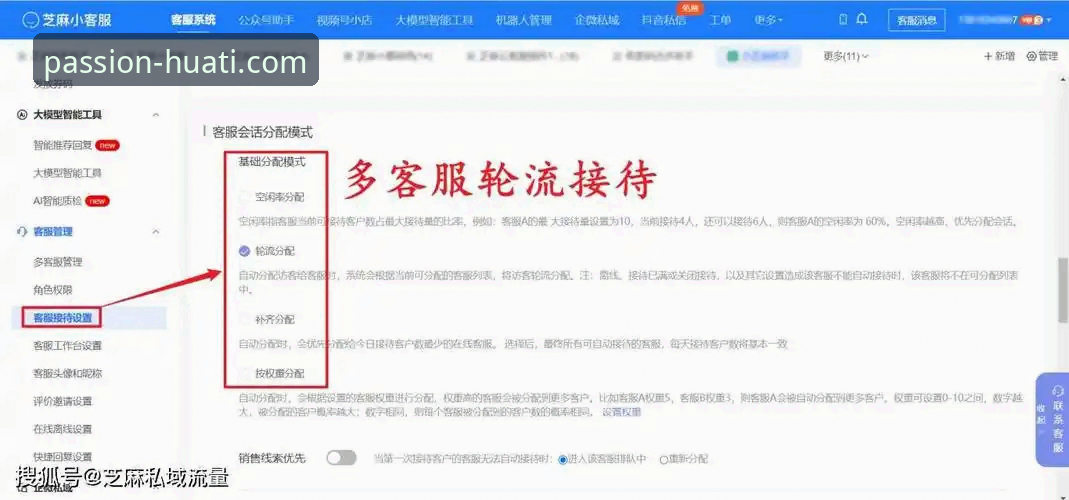Select the highlighted green account tab
The width and height of the screenshot is (1069, 500).
pos(758,57)
